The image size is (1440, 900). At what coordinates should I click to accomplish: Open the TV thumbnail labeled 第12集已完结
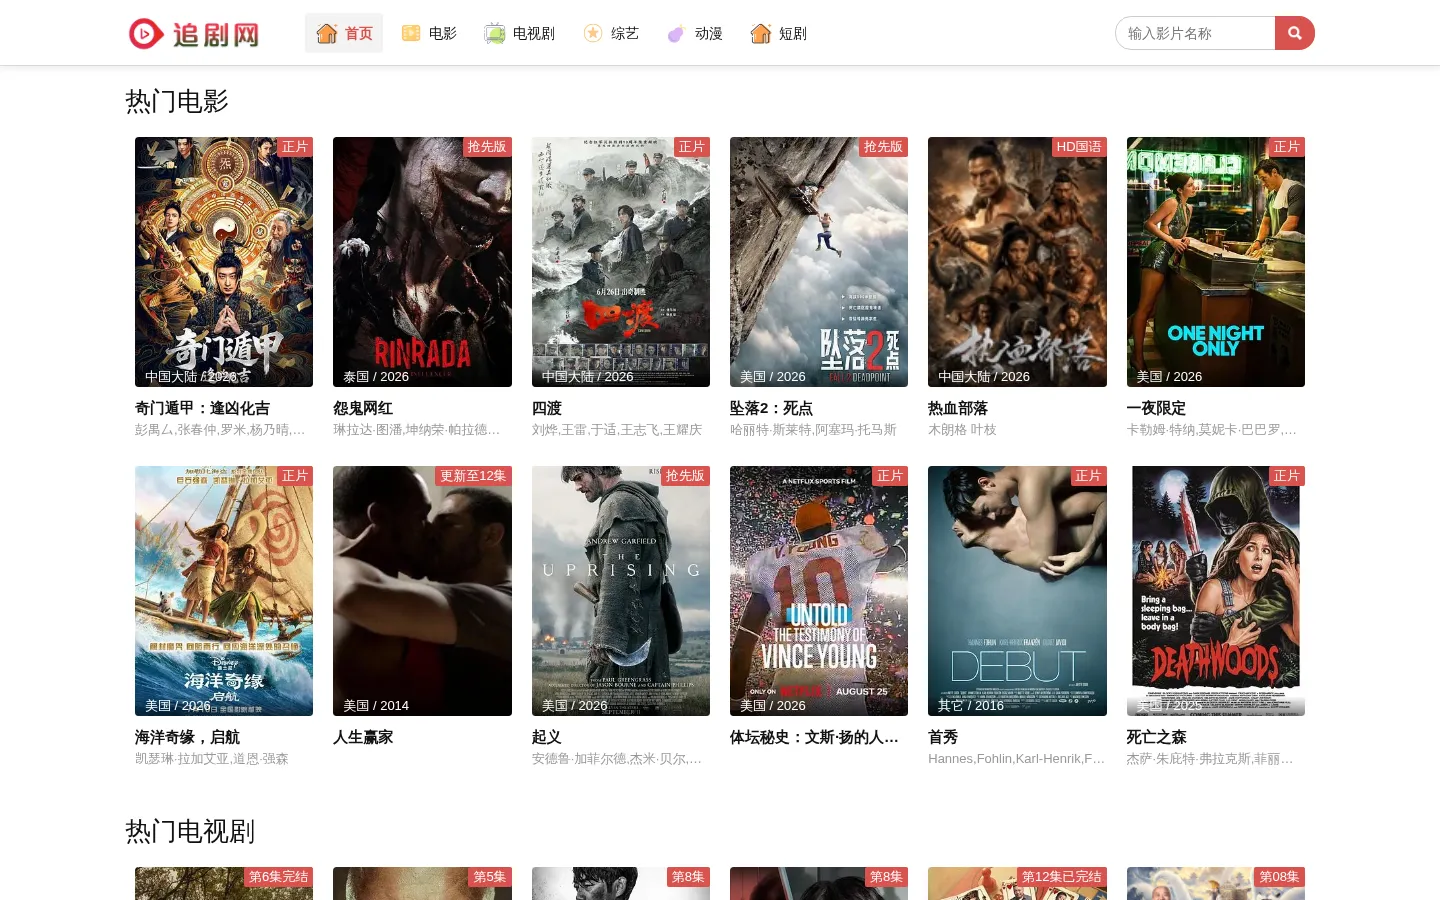coord(1017,883)
